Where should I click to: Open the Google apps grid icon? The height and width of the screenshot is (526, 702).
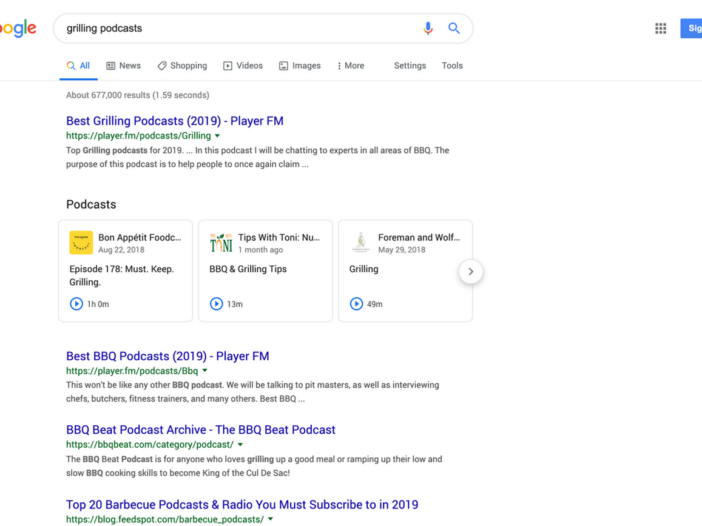(x=660, y=28)
